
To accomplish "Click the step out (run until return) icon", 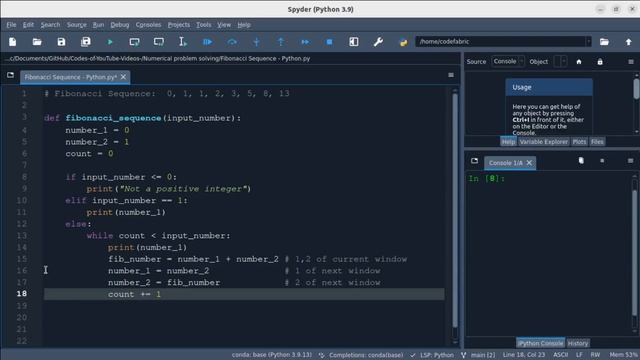I will [x=281, y=42].
